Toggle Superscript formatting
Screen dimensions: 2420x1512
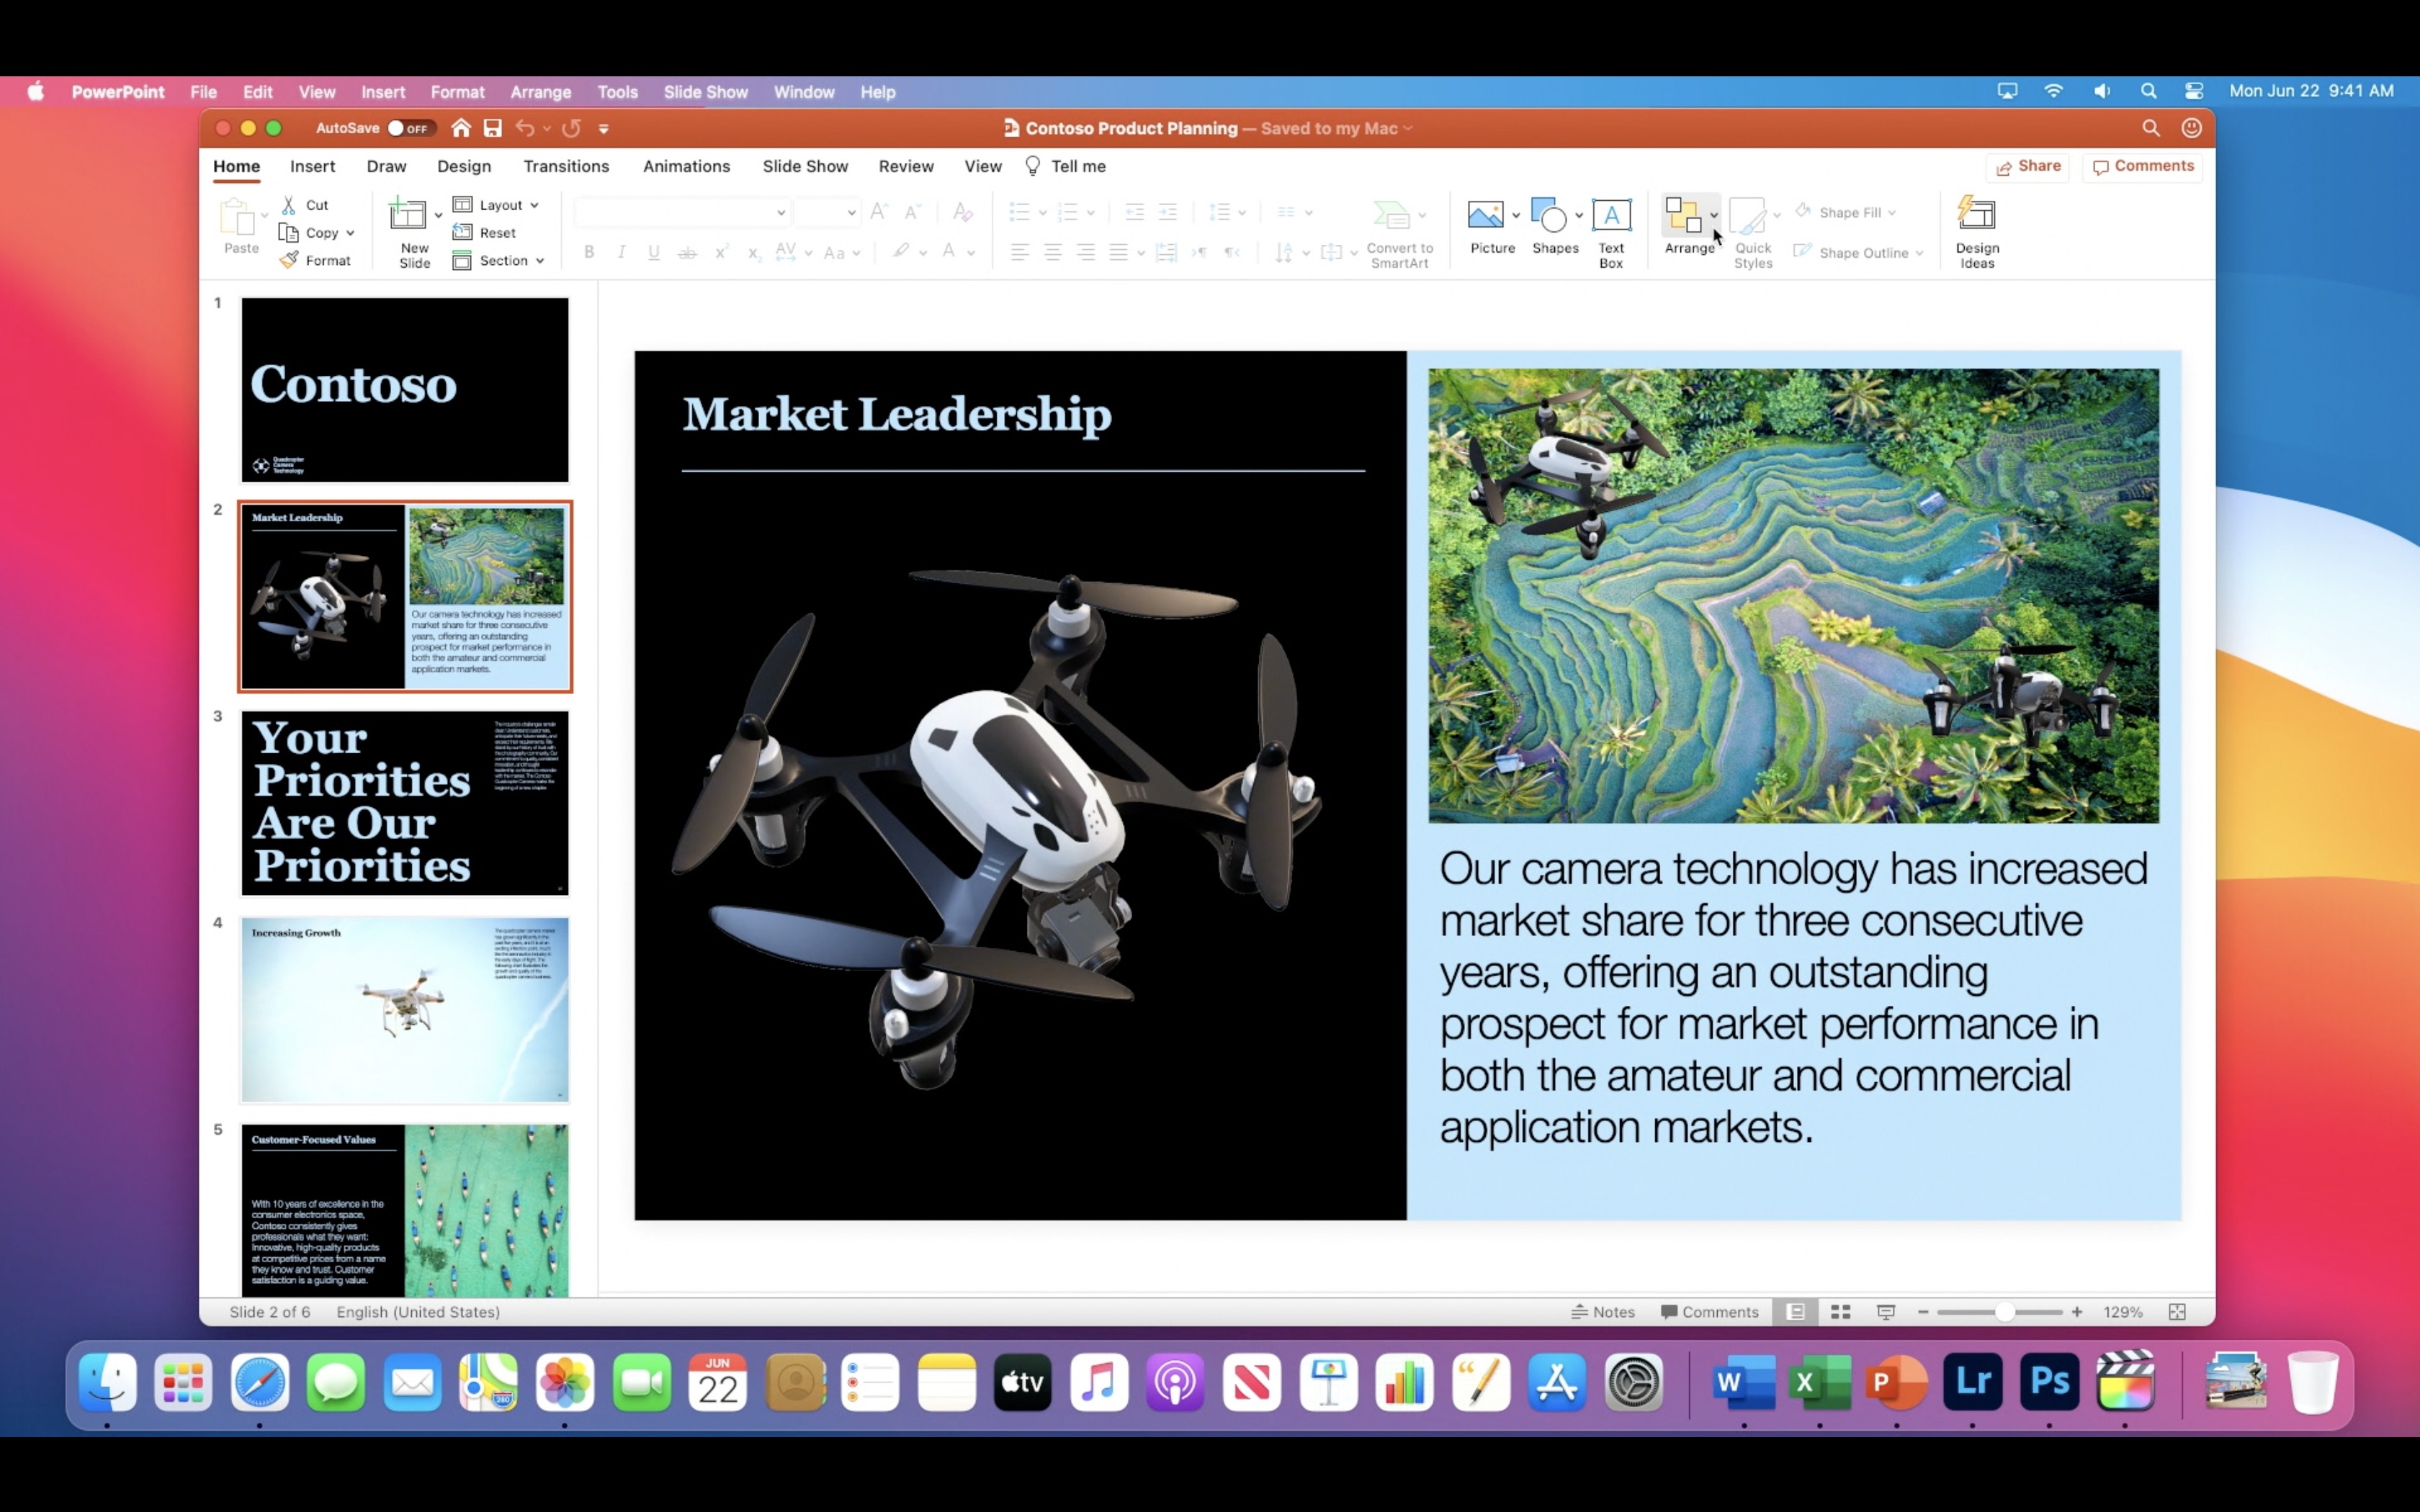(720, 252)
